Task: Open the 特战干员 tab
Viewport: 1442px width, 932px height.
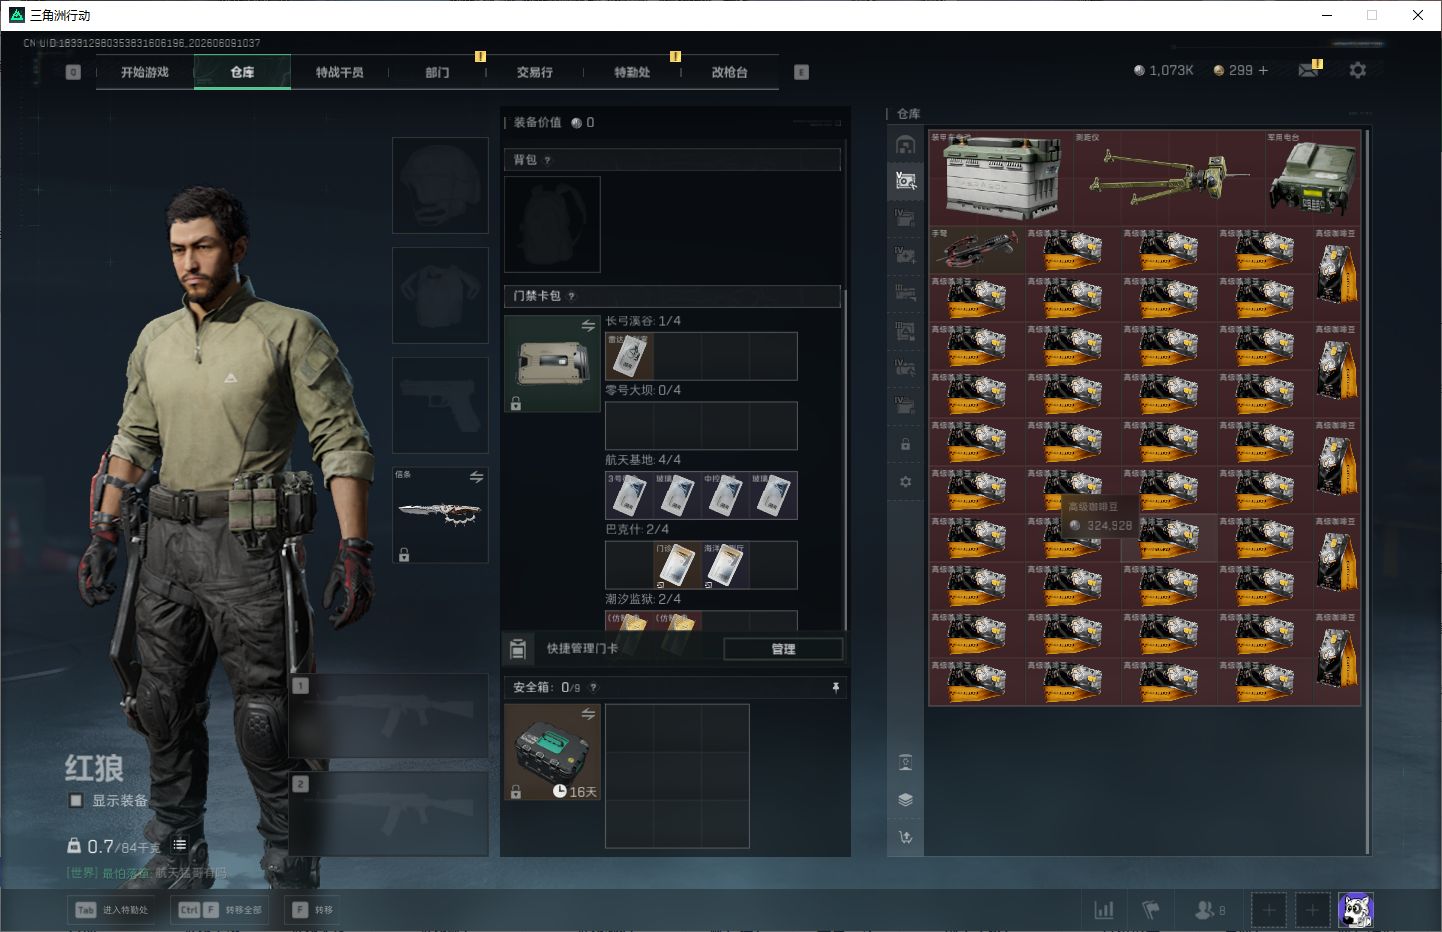Action: click(x=339, y=72)
